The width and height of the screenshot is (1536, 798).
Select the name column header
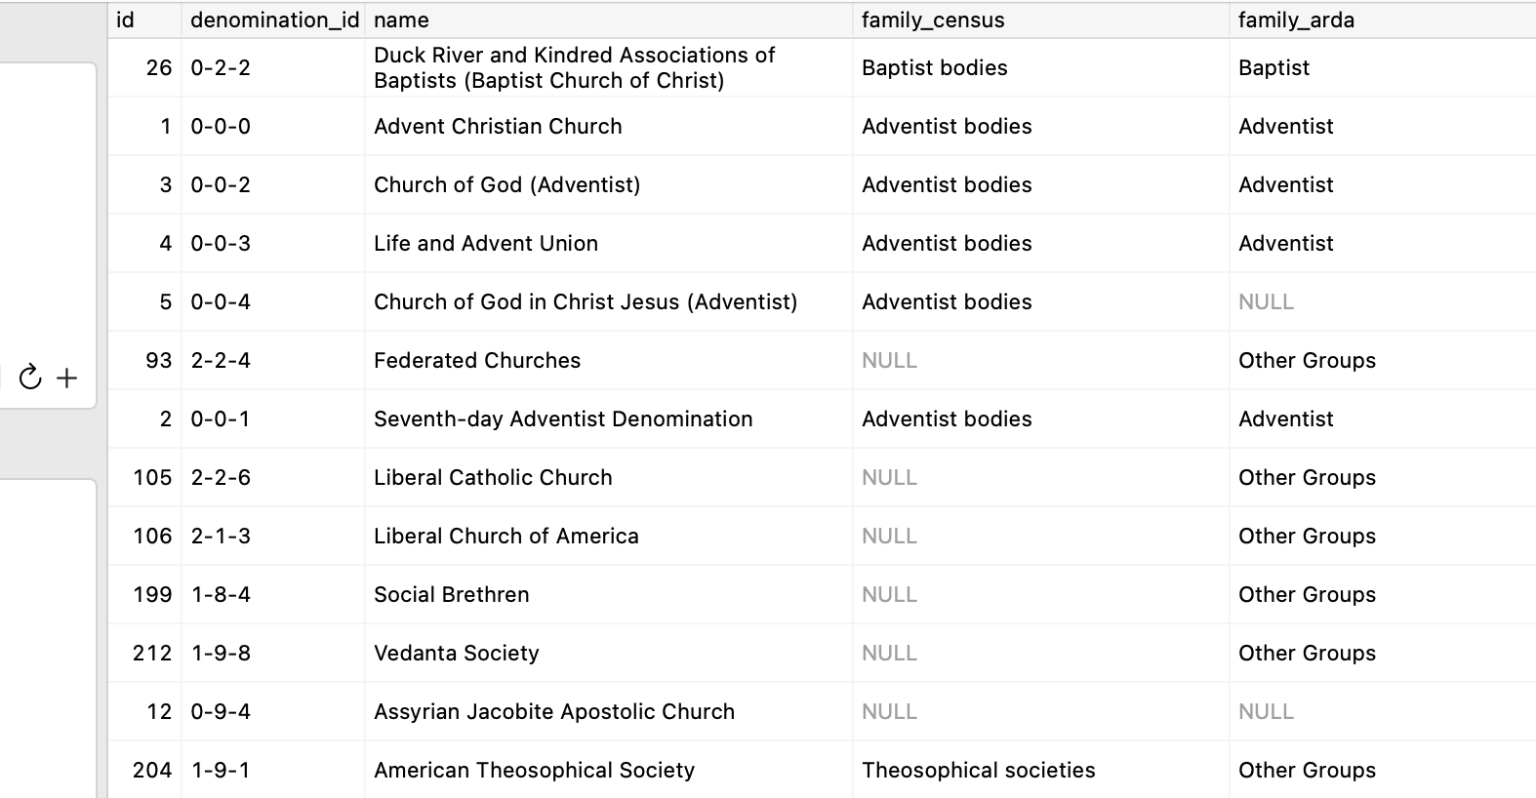[x=401, y=20]
